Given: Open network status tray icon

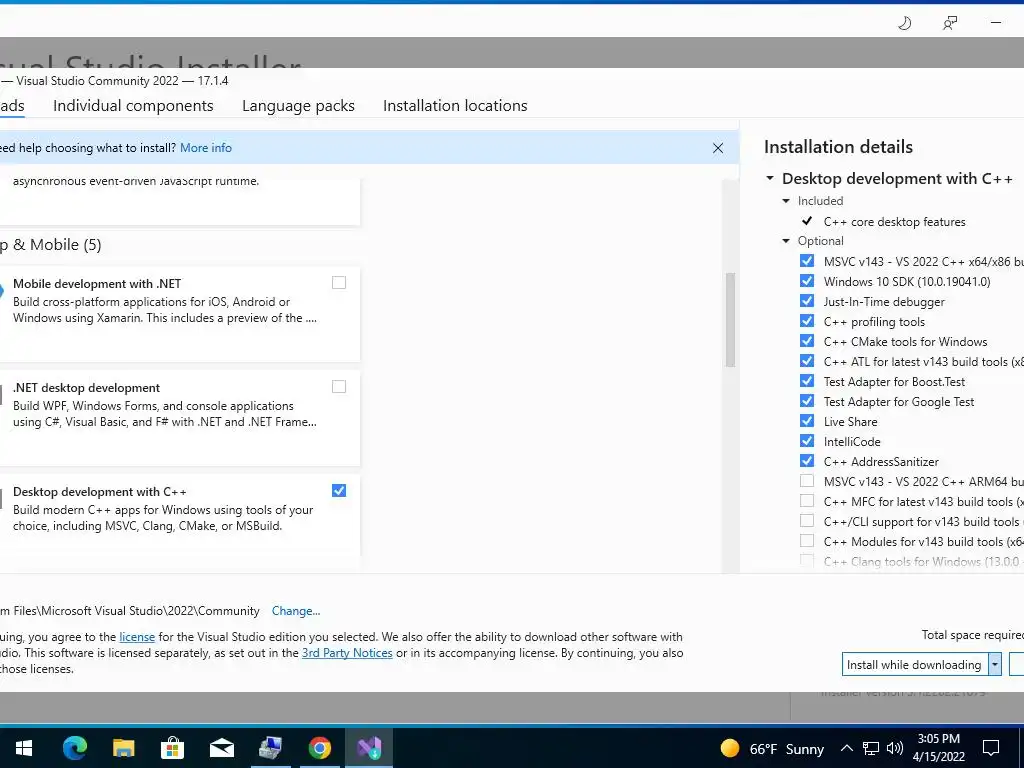Looking at the screenshot, I should [x=871, y=748].
